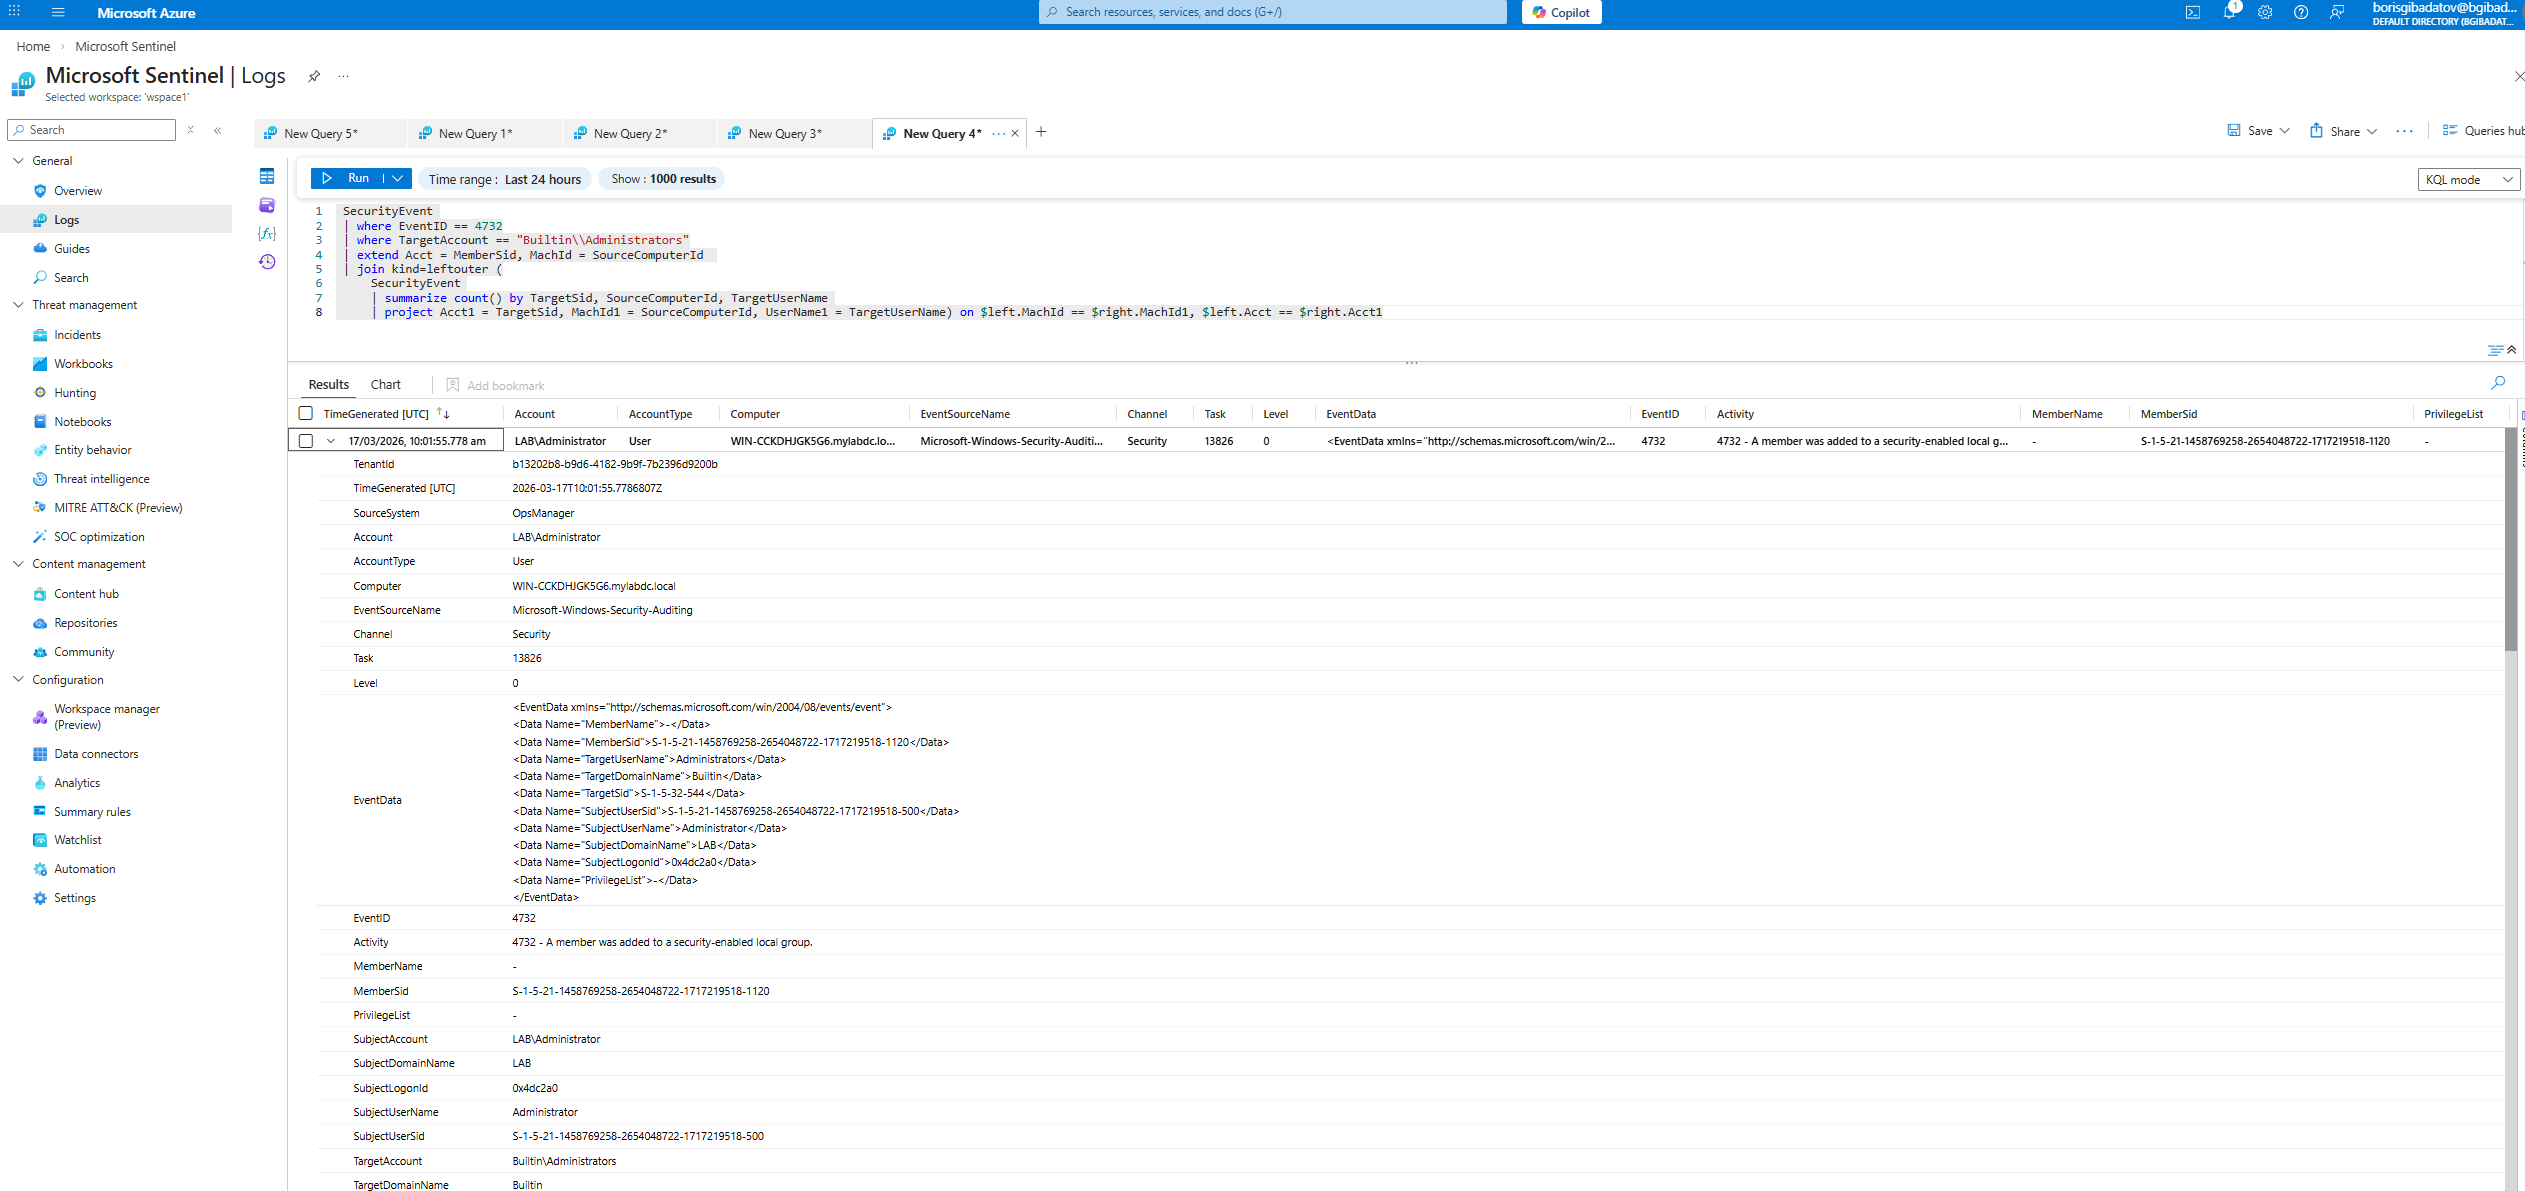
Task: Click the functions fx sidebar icon
Action: [x=267, y=233]
